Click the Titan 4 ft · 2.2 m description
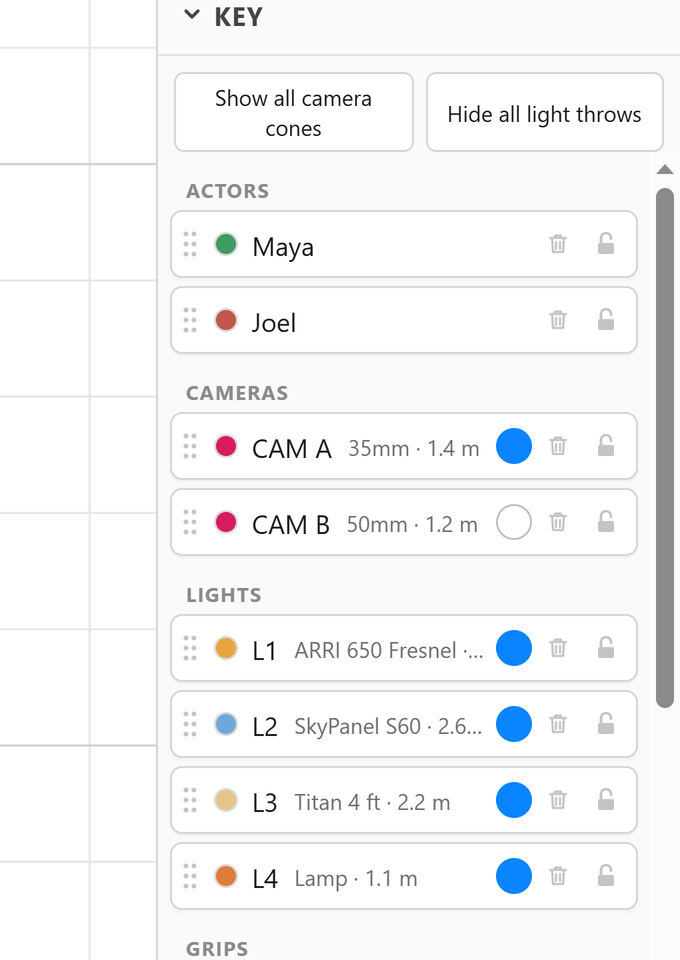Viewport: 680px width, 960px height. click(372, 802)
